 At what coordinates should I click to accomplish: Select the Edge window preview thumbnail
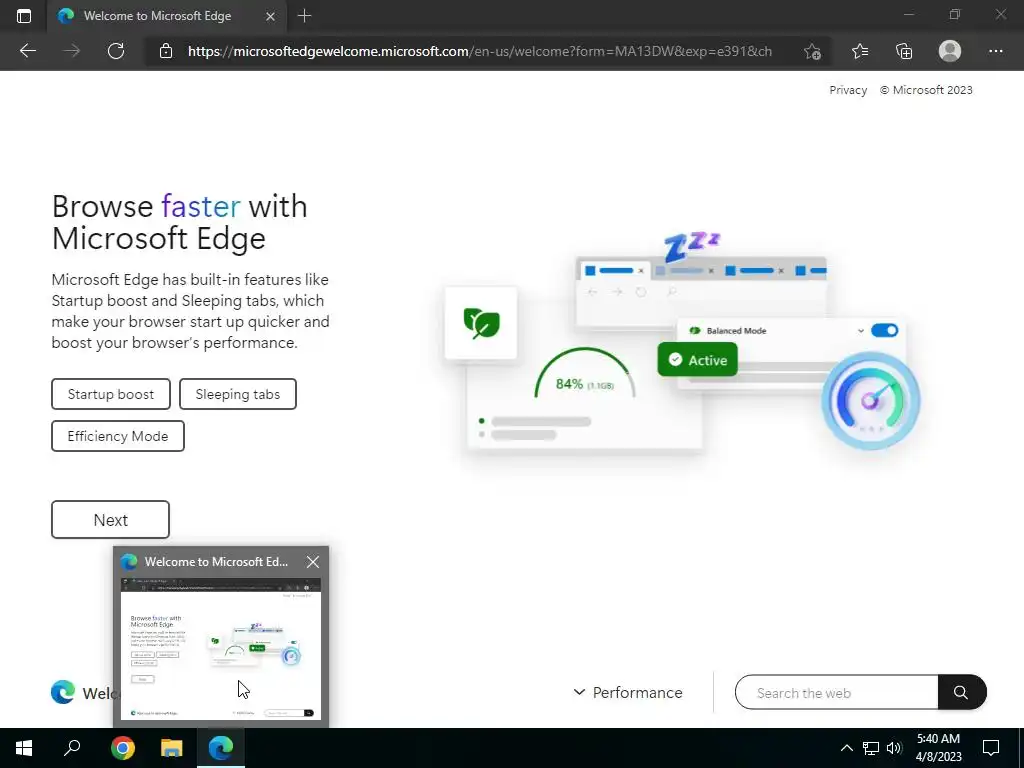(x=221, y=649)
